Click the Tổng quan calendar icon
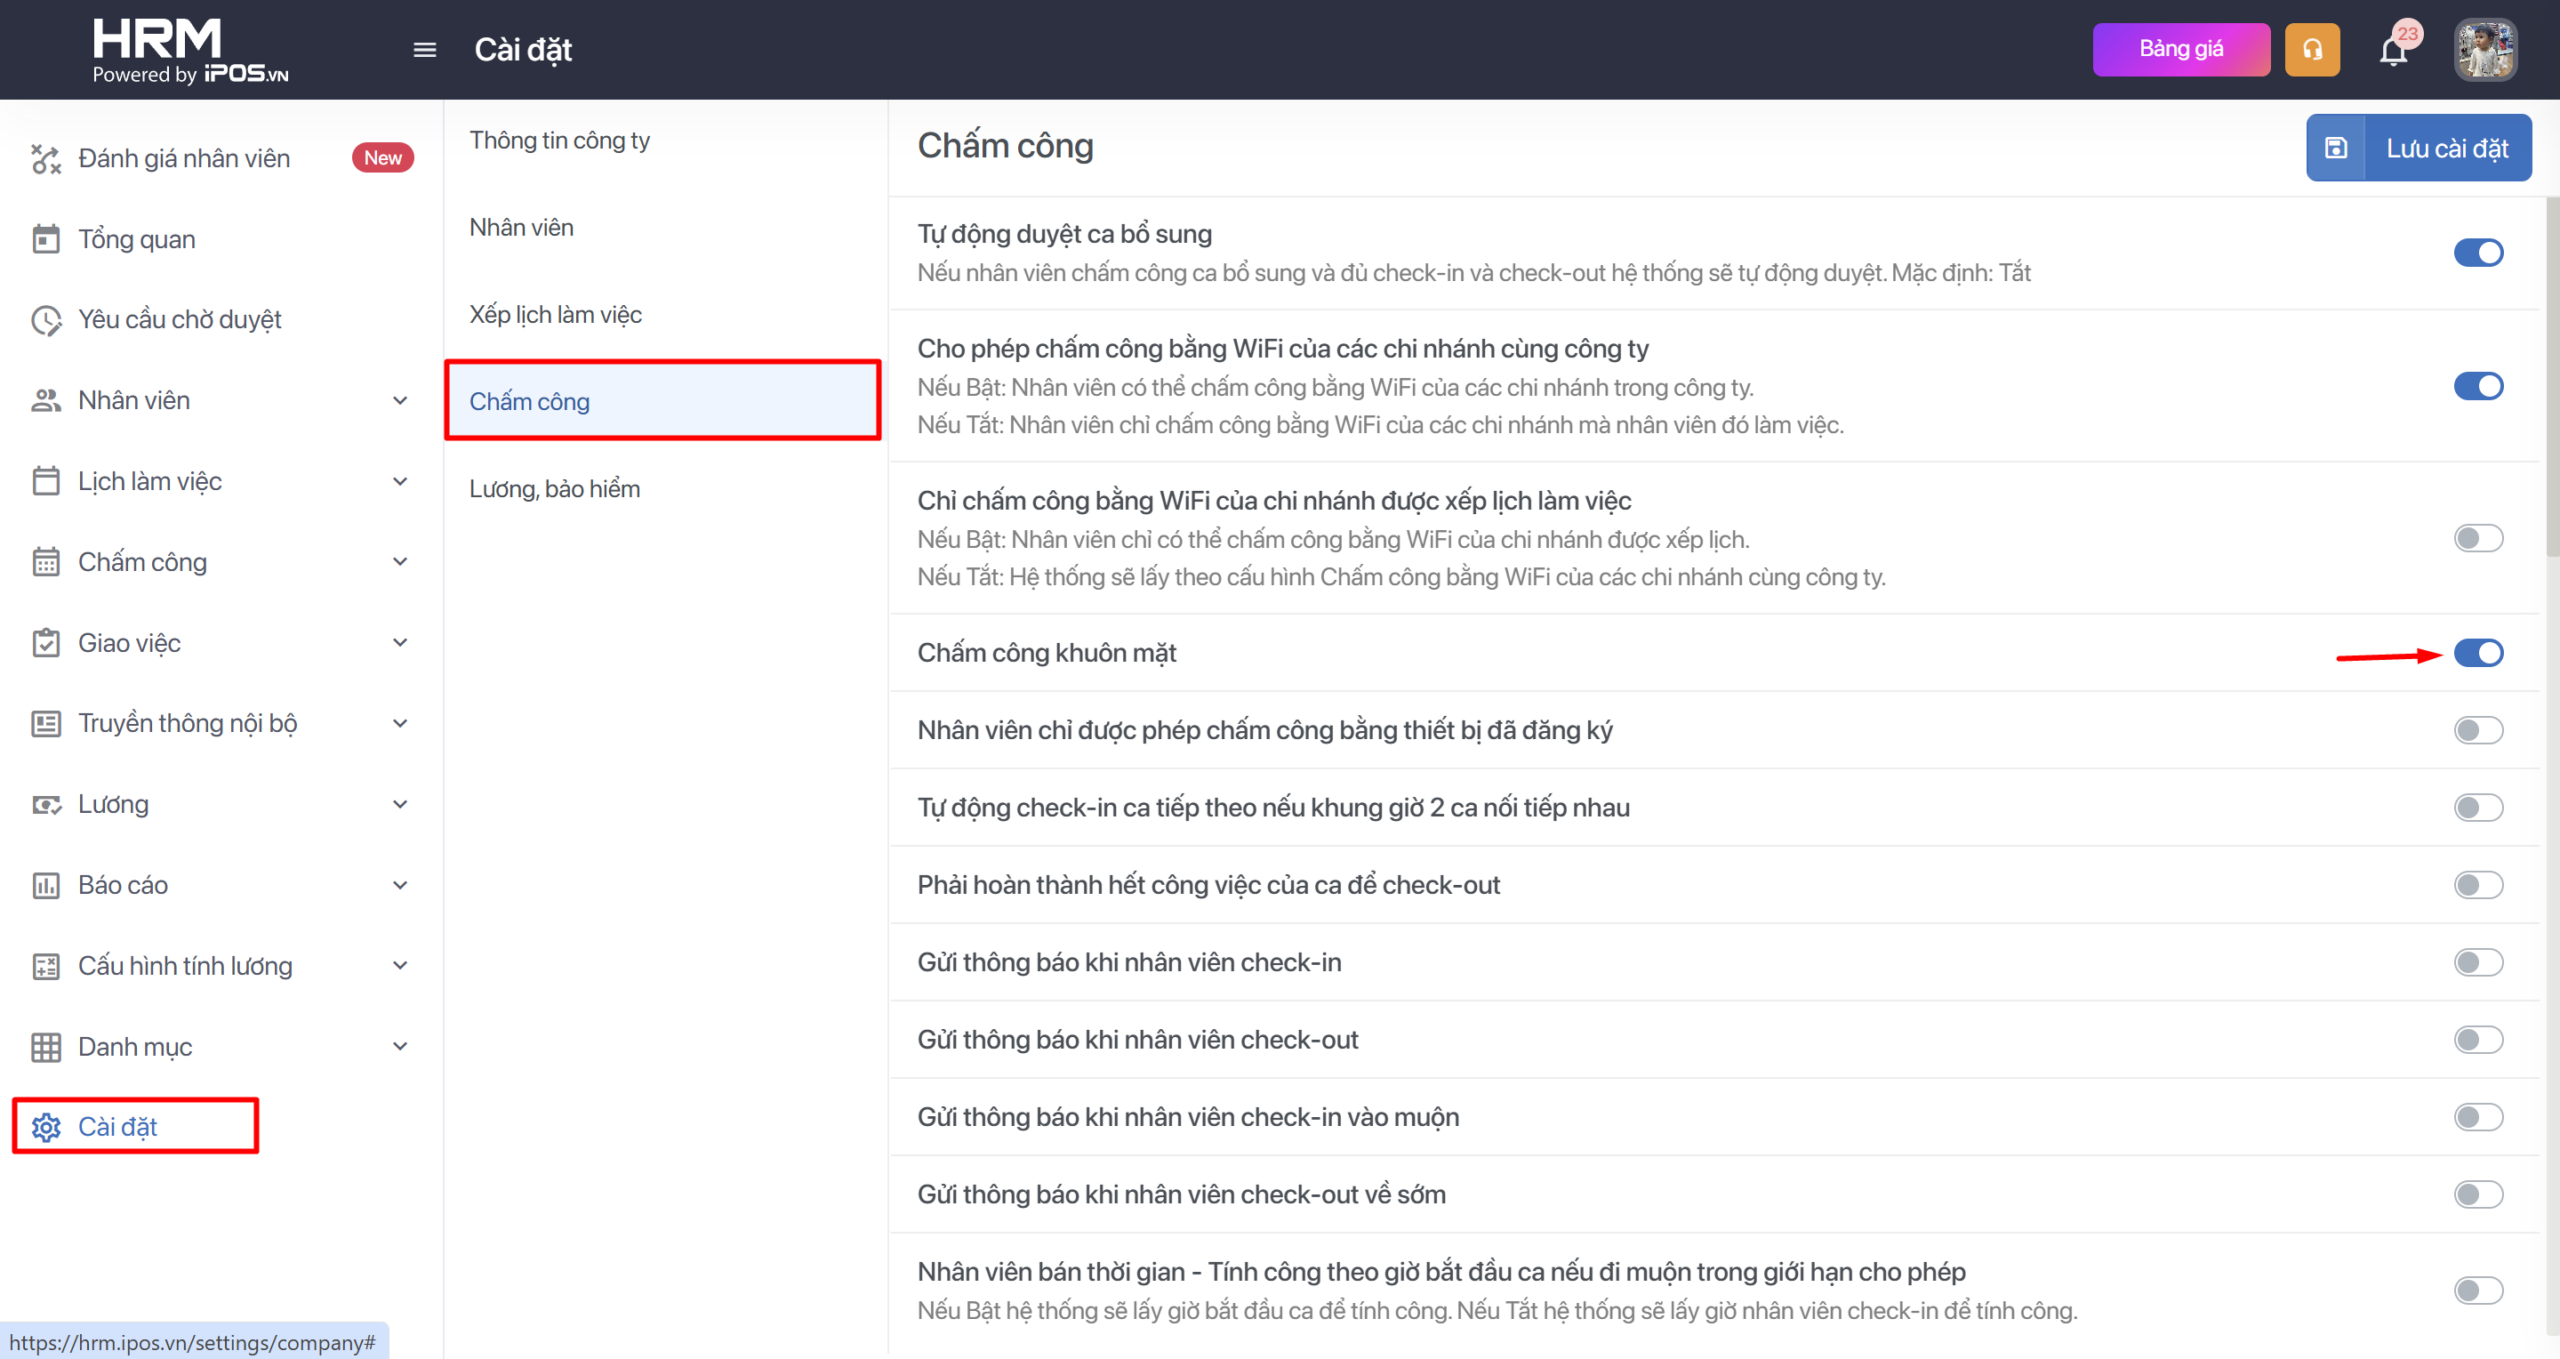This screenshot has width=2560, height=1359. pos(46,239)
